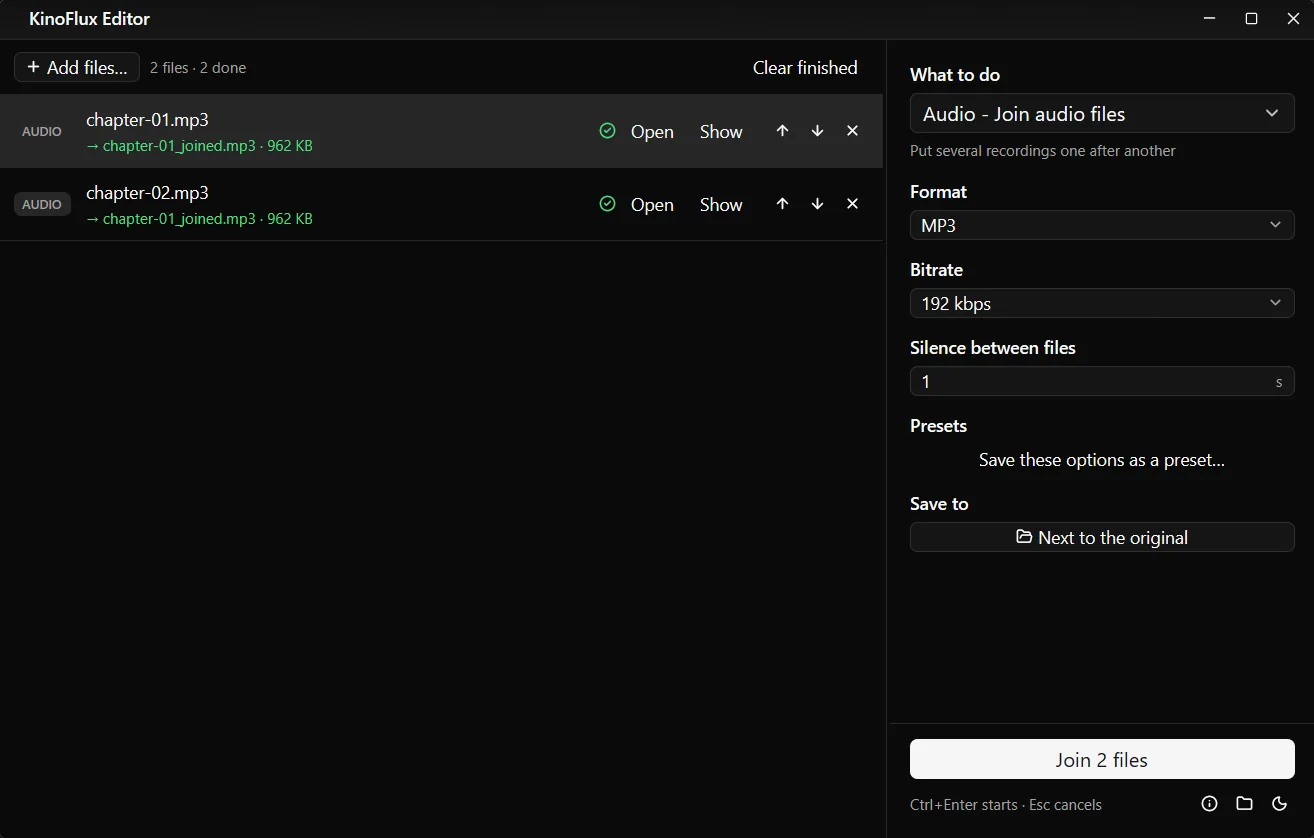Click the AUDIO badge of chapter-02.mp3
This screenshot has height=838, width=1314.
click(x=42, y=204)
